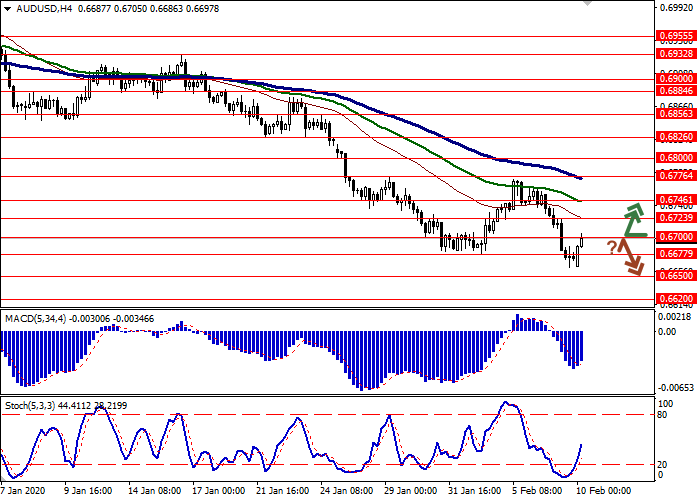Click the 0.68000 resistance level label
This screenshot has height=500, width=700.
(675, 157)
